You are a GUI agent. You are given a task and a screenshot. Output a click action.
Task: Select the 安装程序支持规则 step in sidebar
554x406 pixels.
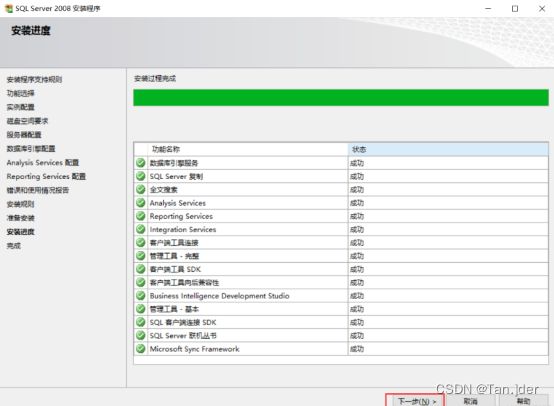(34, 80)
